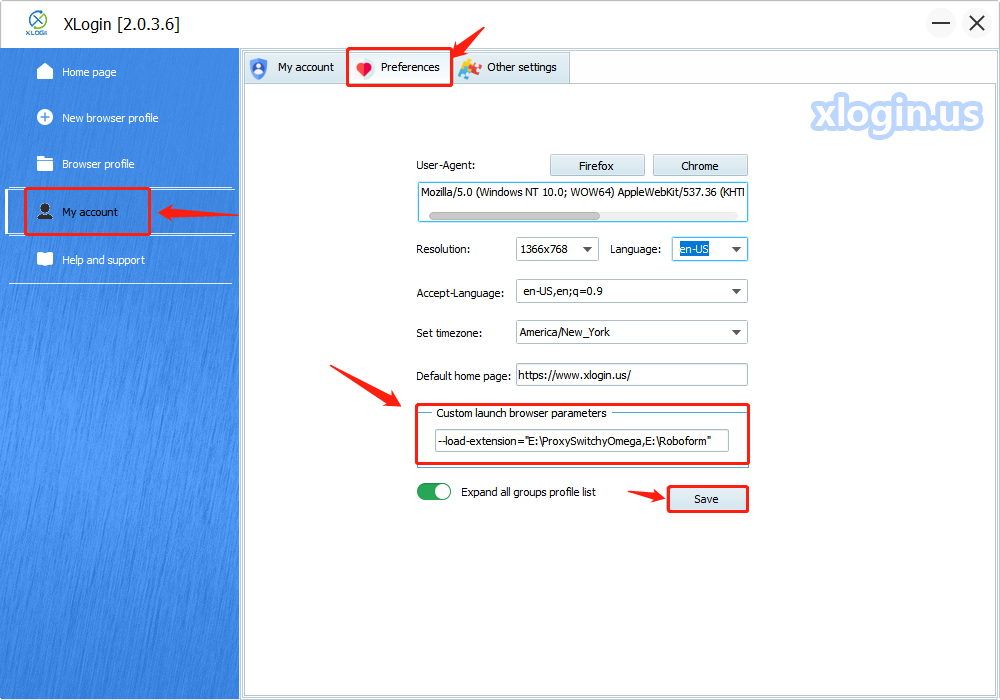
Task: Click the Expand all groups profile list label
Action: [528, 492]
